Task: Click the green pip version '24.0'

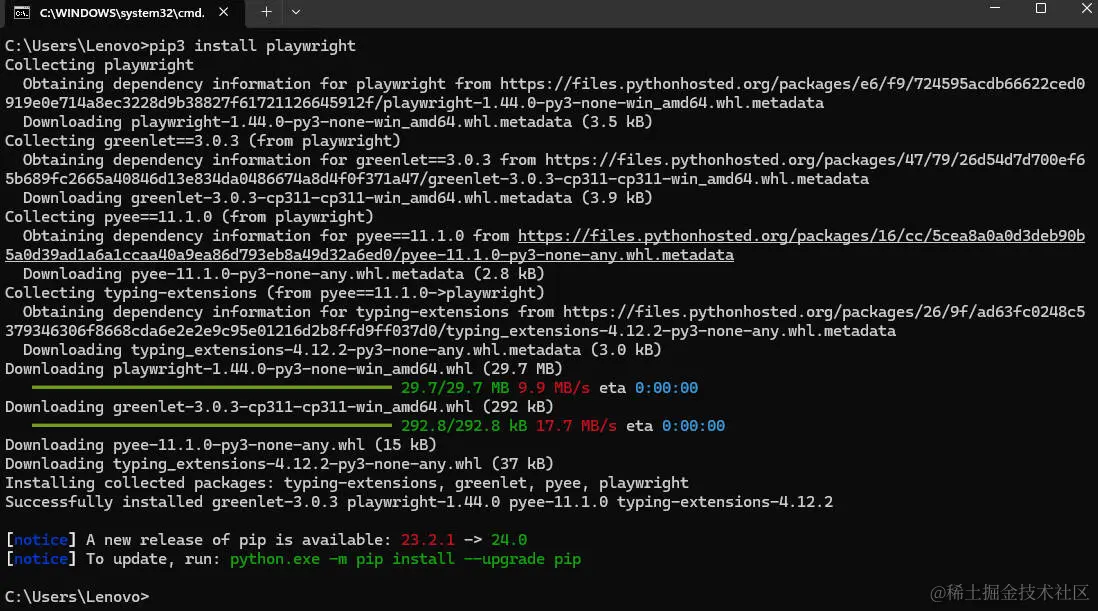Action: 508,540
